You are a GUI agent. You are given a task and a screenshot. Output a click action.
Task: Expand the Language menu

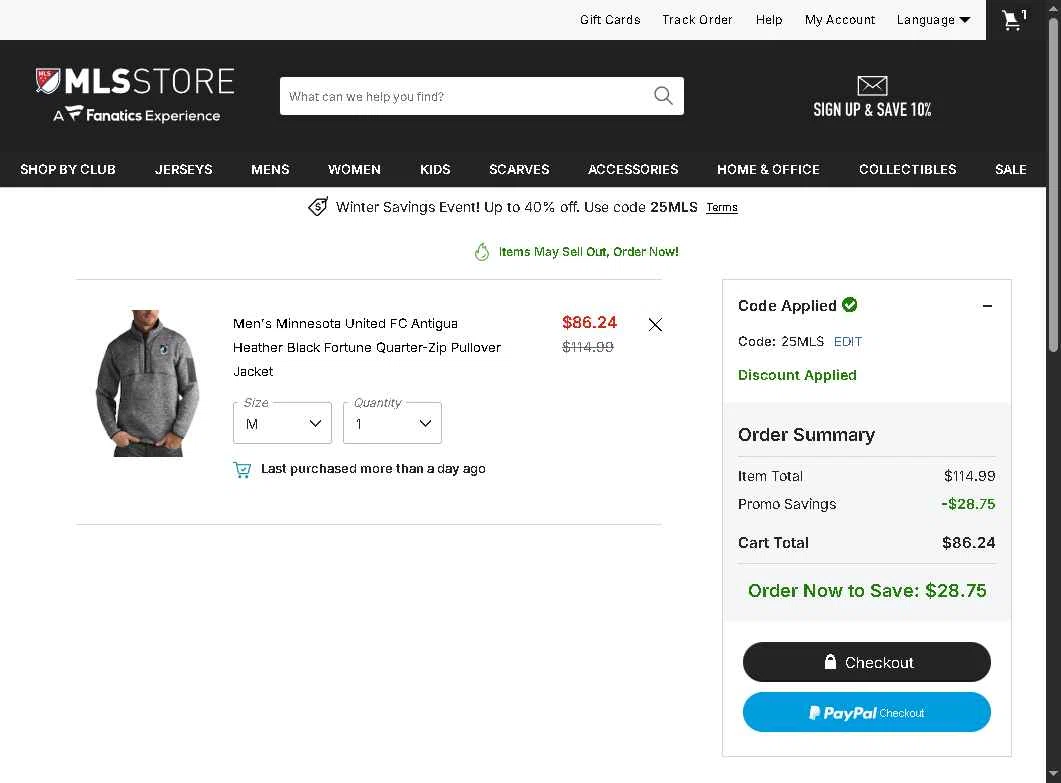pyautogui.click(x=934, y=20)
